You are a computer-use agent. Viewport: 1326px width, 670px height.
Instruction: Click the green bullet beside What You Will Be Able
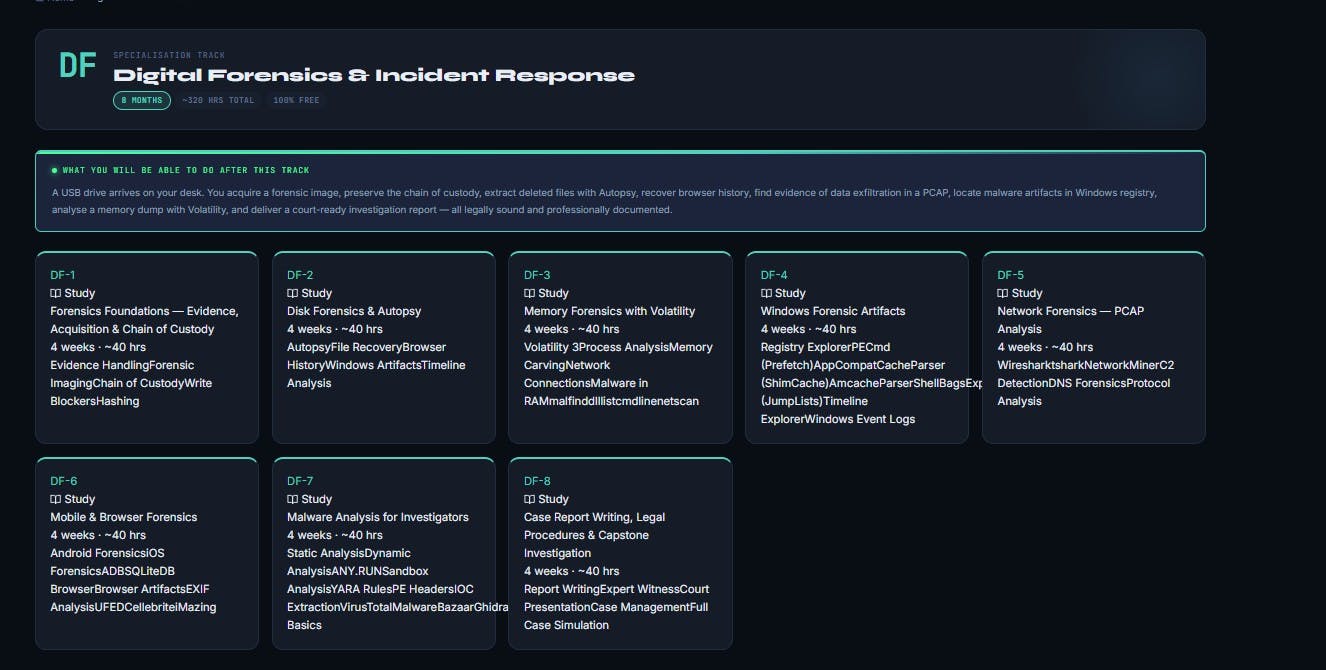pyautogui.click(x=54, y=171)
